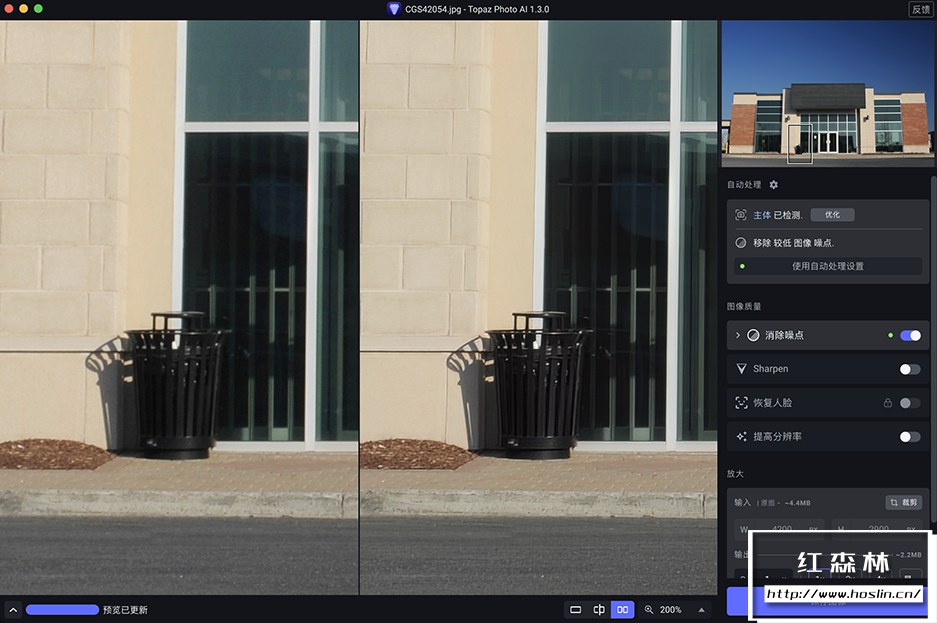Screen dimensions: 937x623
Task: Click the 优化 refine subject button
Action: point(832,215)
